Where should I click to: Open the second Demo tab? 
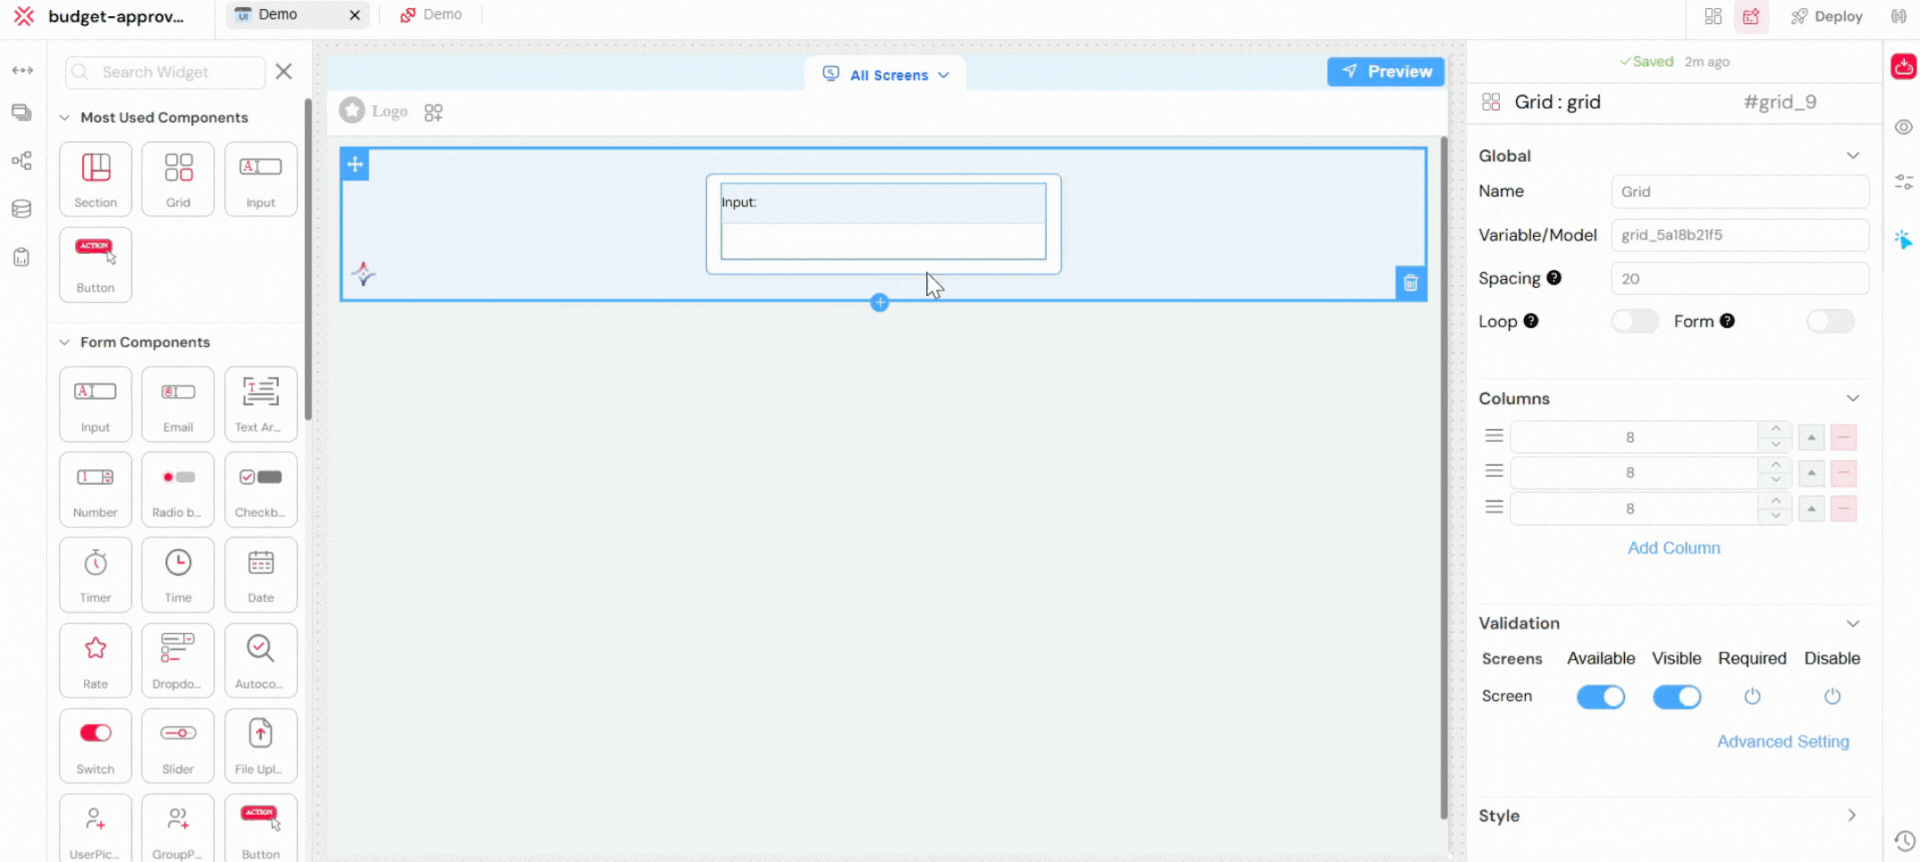pos(432,15)
